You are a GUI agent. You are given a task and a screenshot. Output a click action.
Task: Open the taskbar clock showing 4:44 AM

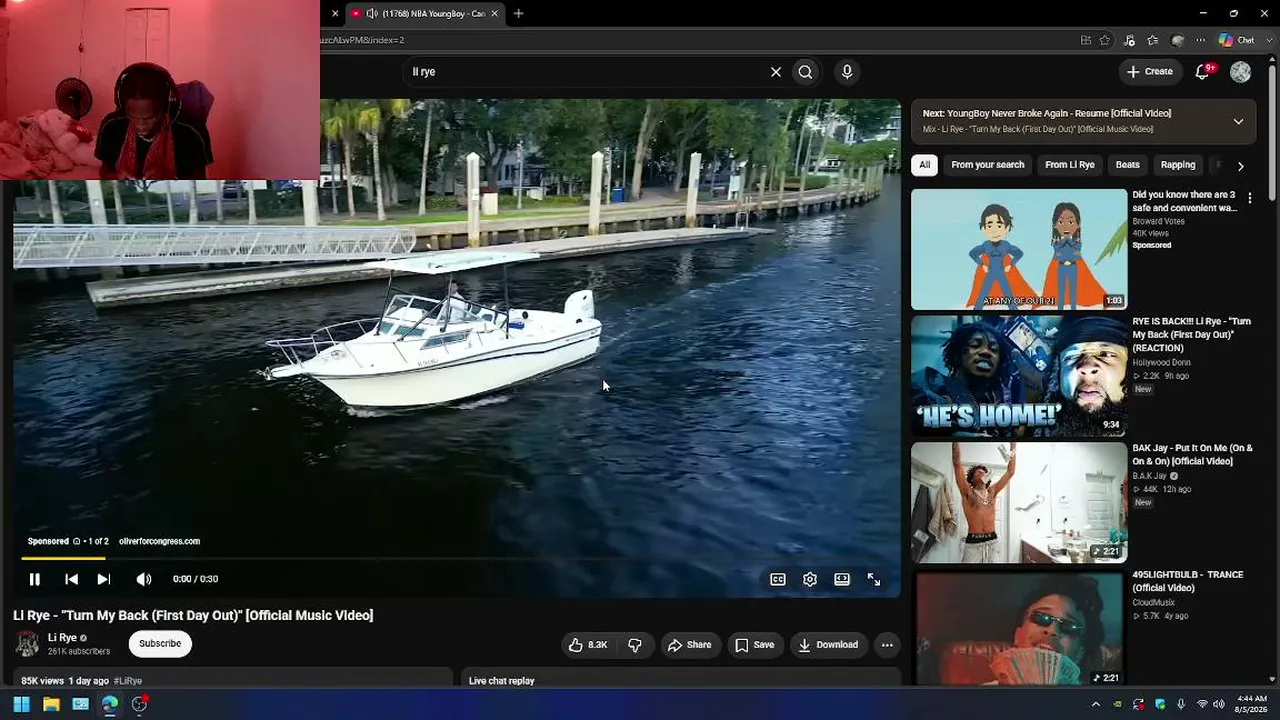(x=1251, y=704)
